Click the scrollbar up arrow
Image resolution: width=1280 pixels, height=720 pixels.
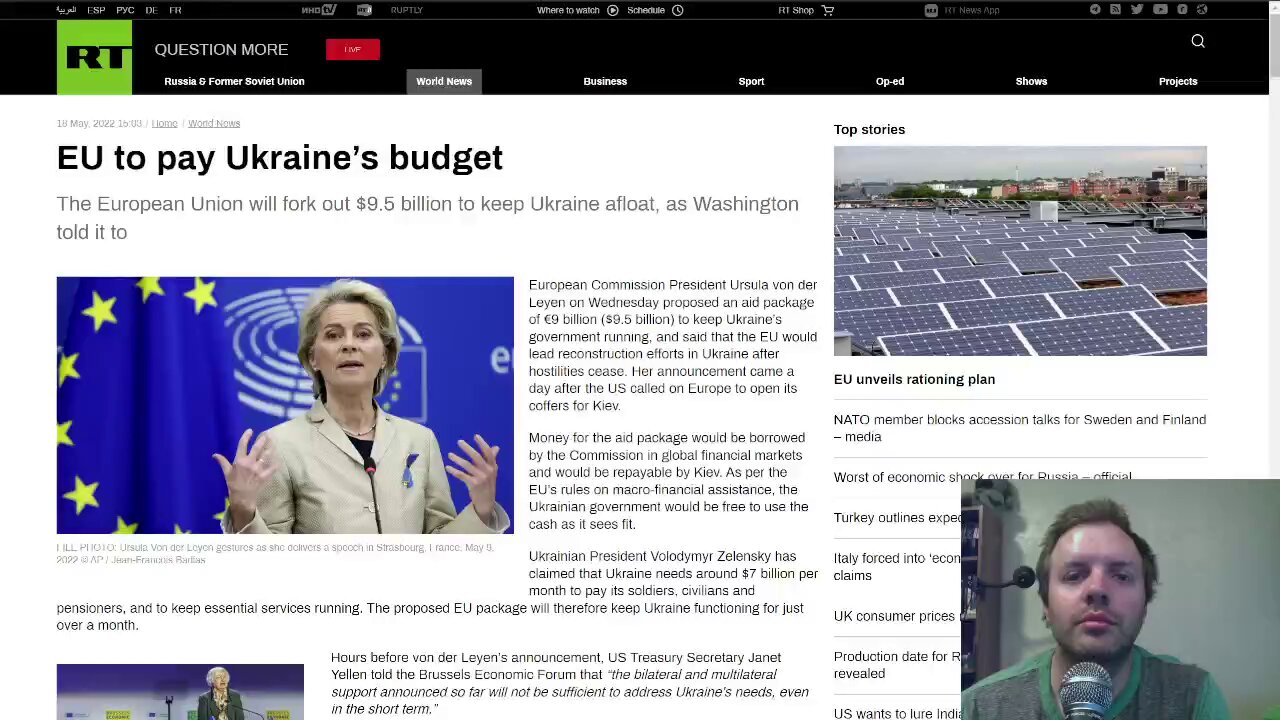1274,8
